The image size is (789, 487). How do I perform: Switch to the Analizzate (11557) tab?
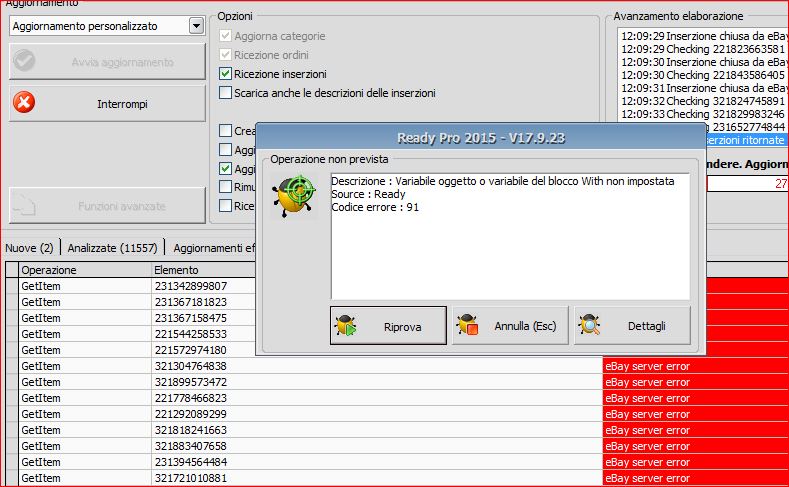(112, 248)
